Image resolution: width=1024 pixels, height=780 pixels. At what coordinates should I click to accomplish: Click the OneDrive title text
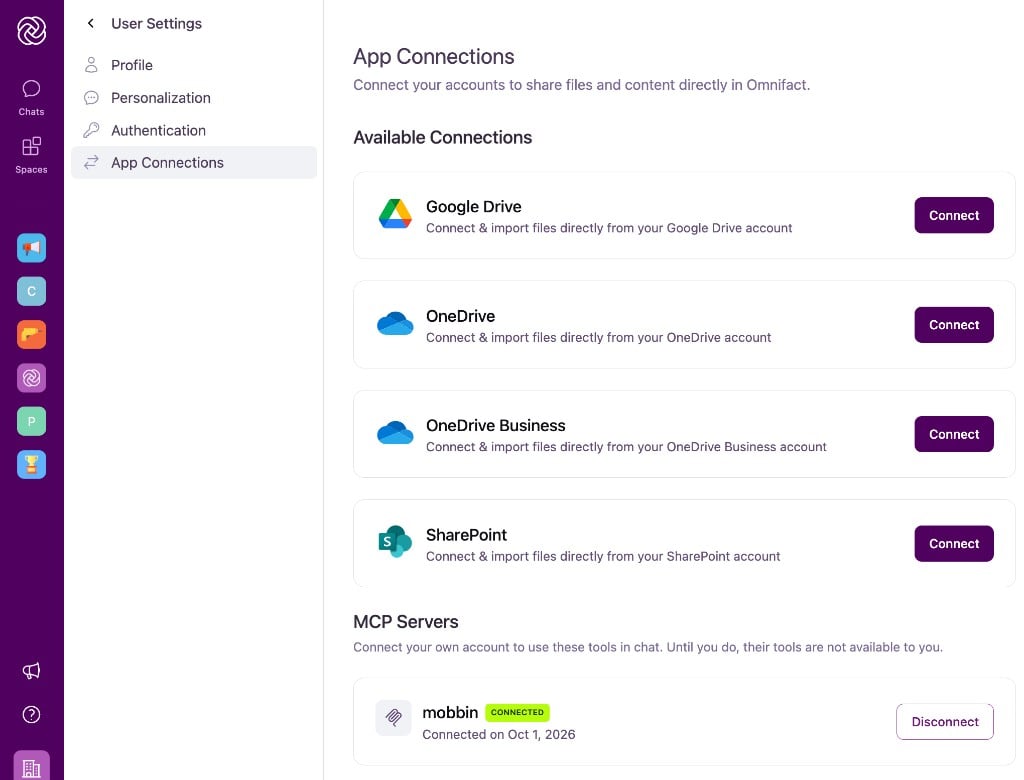click(460, 316)
